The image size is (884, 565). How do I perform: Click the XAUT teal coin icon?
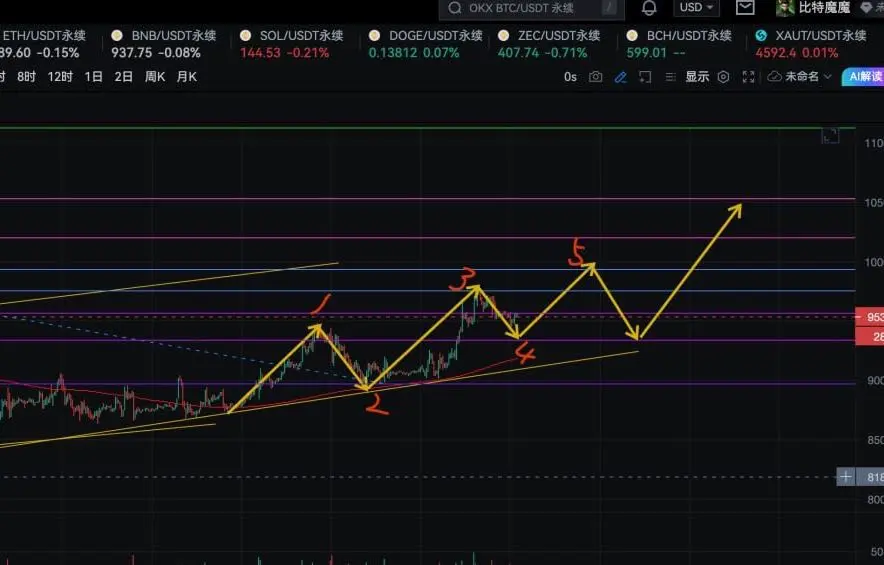pos(761,36)
